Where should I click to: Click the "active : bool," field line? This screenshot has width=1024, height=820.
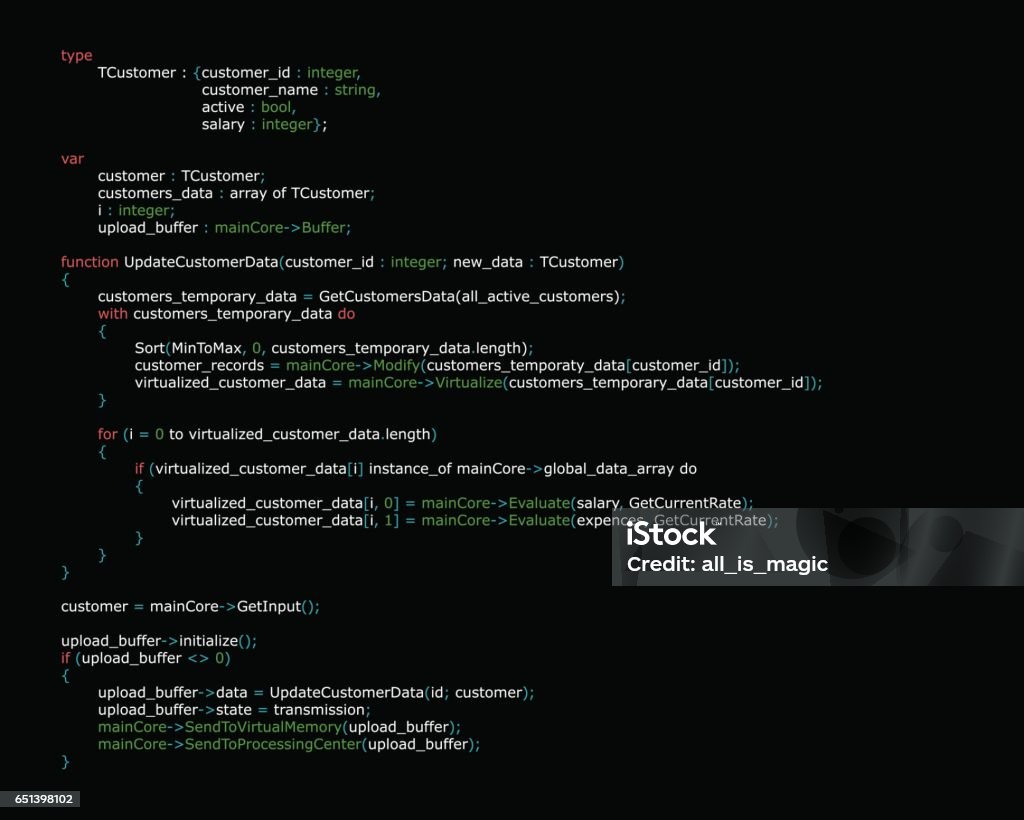coord(249,107)
